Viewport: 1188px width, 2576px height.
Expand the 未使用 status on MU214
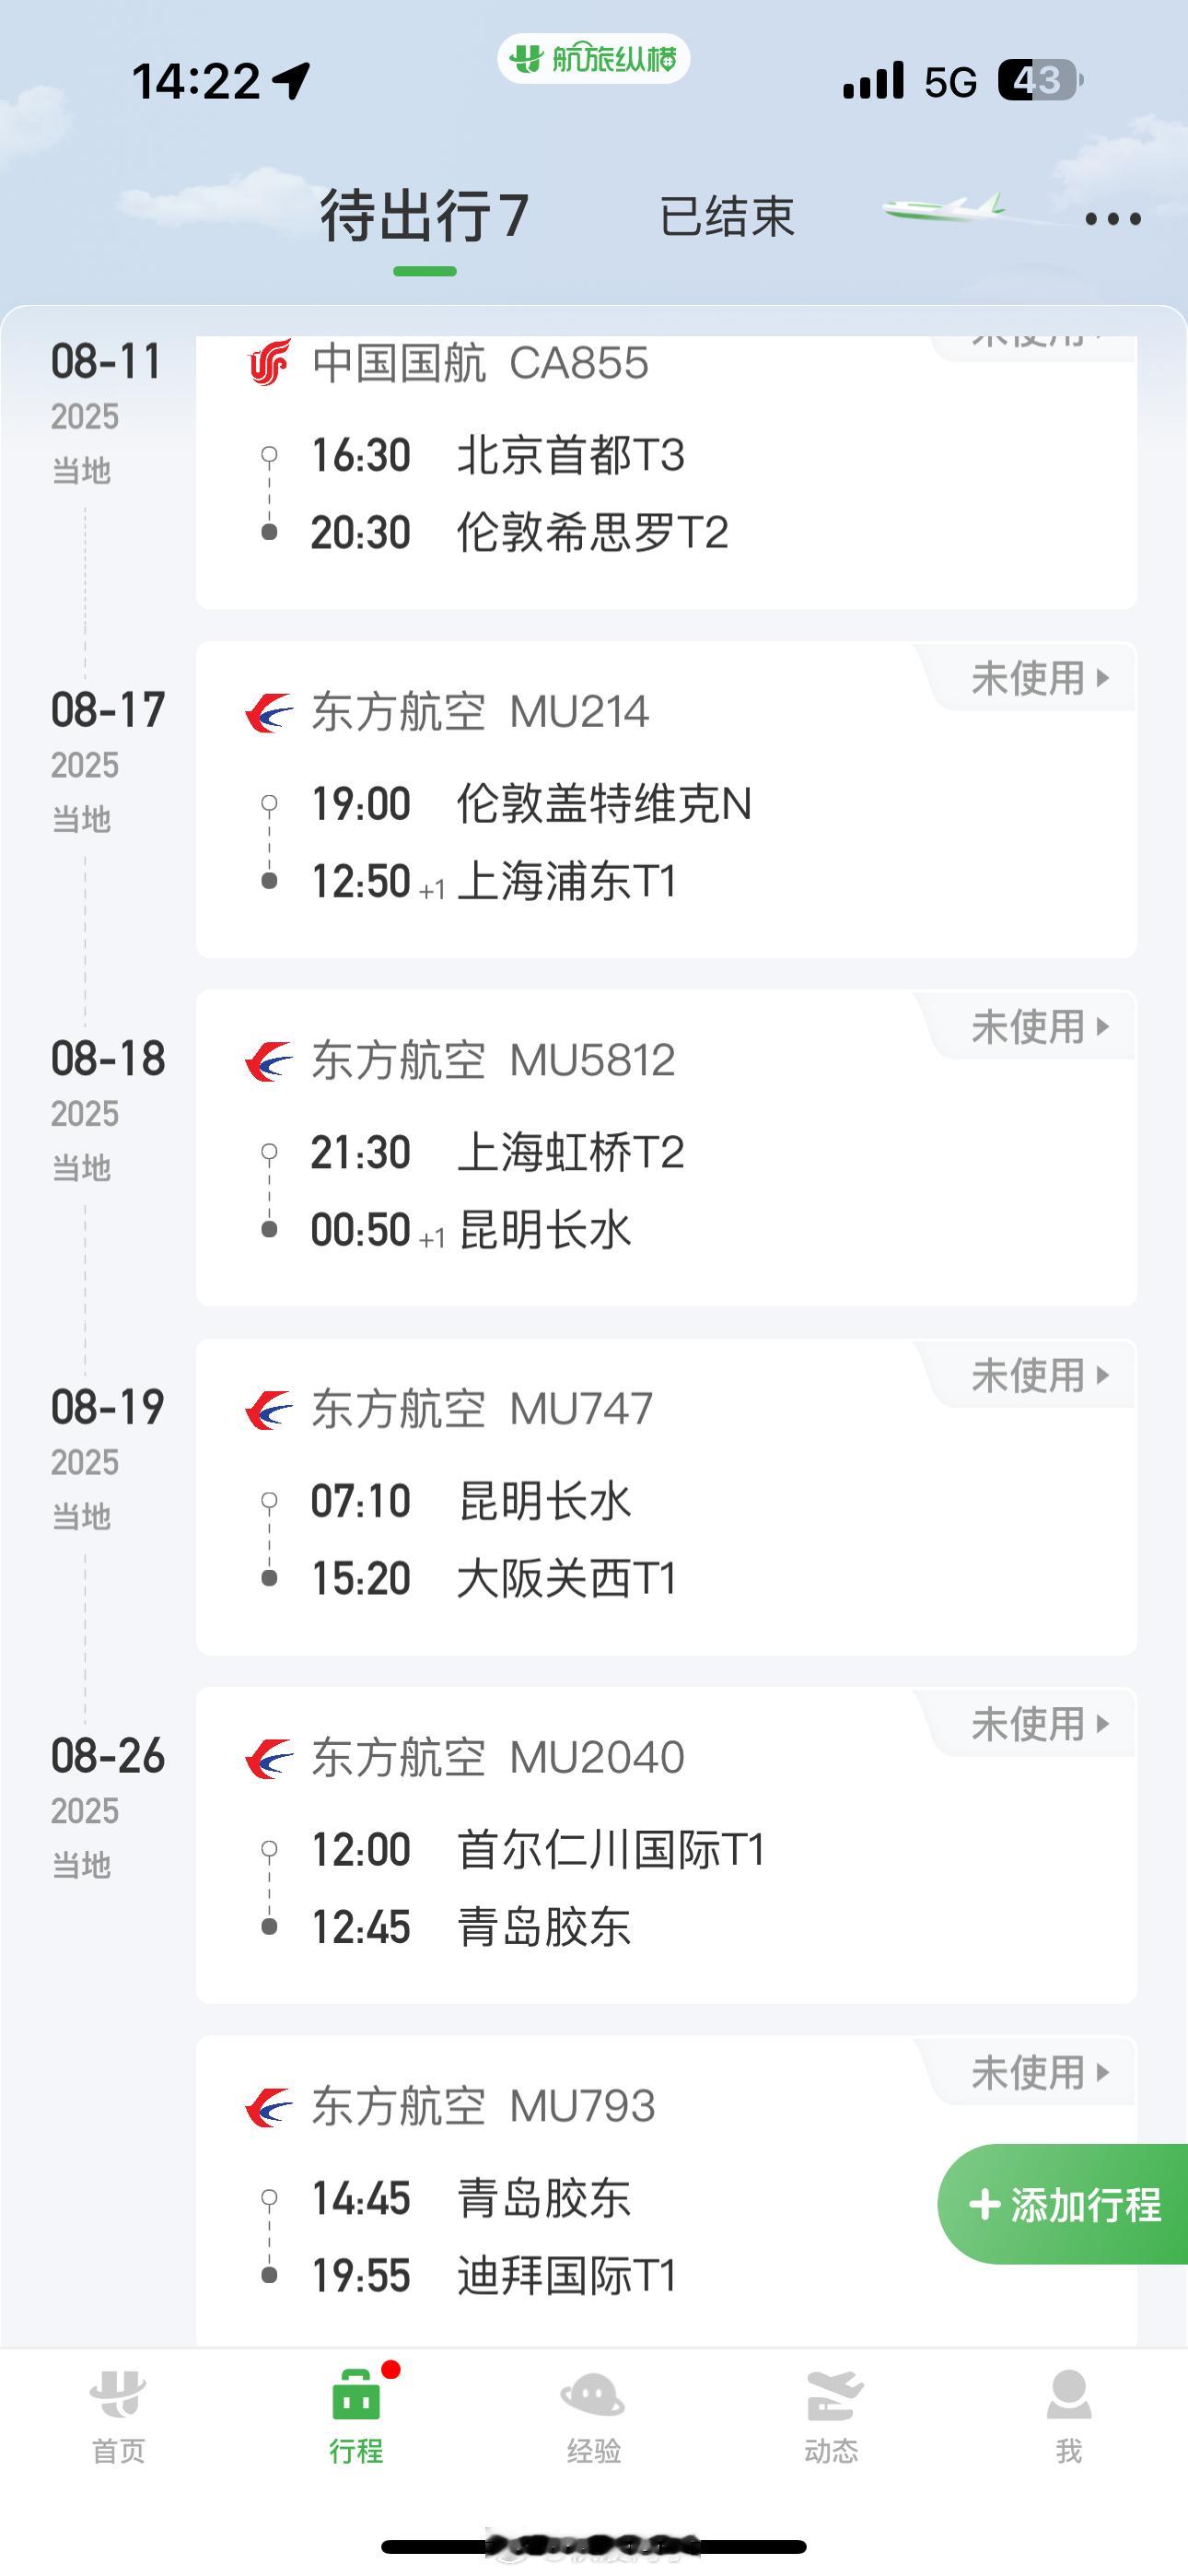tap(1040, 678)
